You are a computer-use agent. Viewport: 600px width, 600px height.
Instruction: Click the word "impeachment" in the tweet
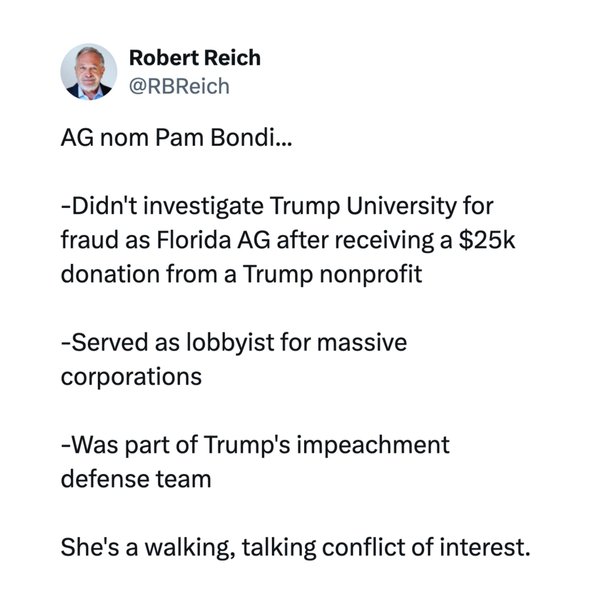[x=372, y=445]
